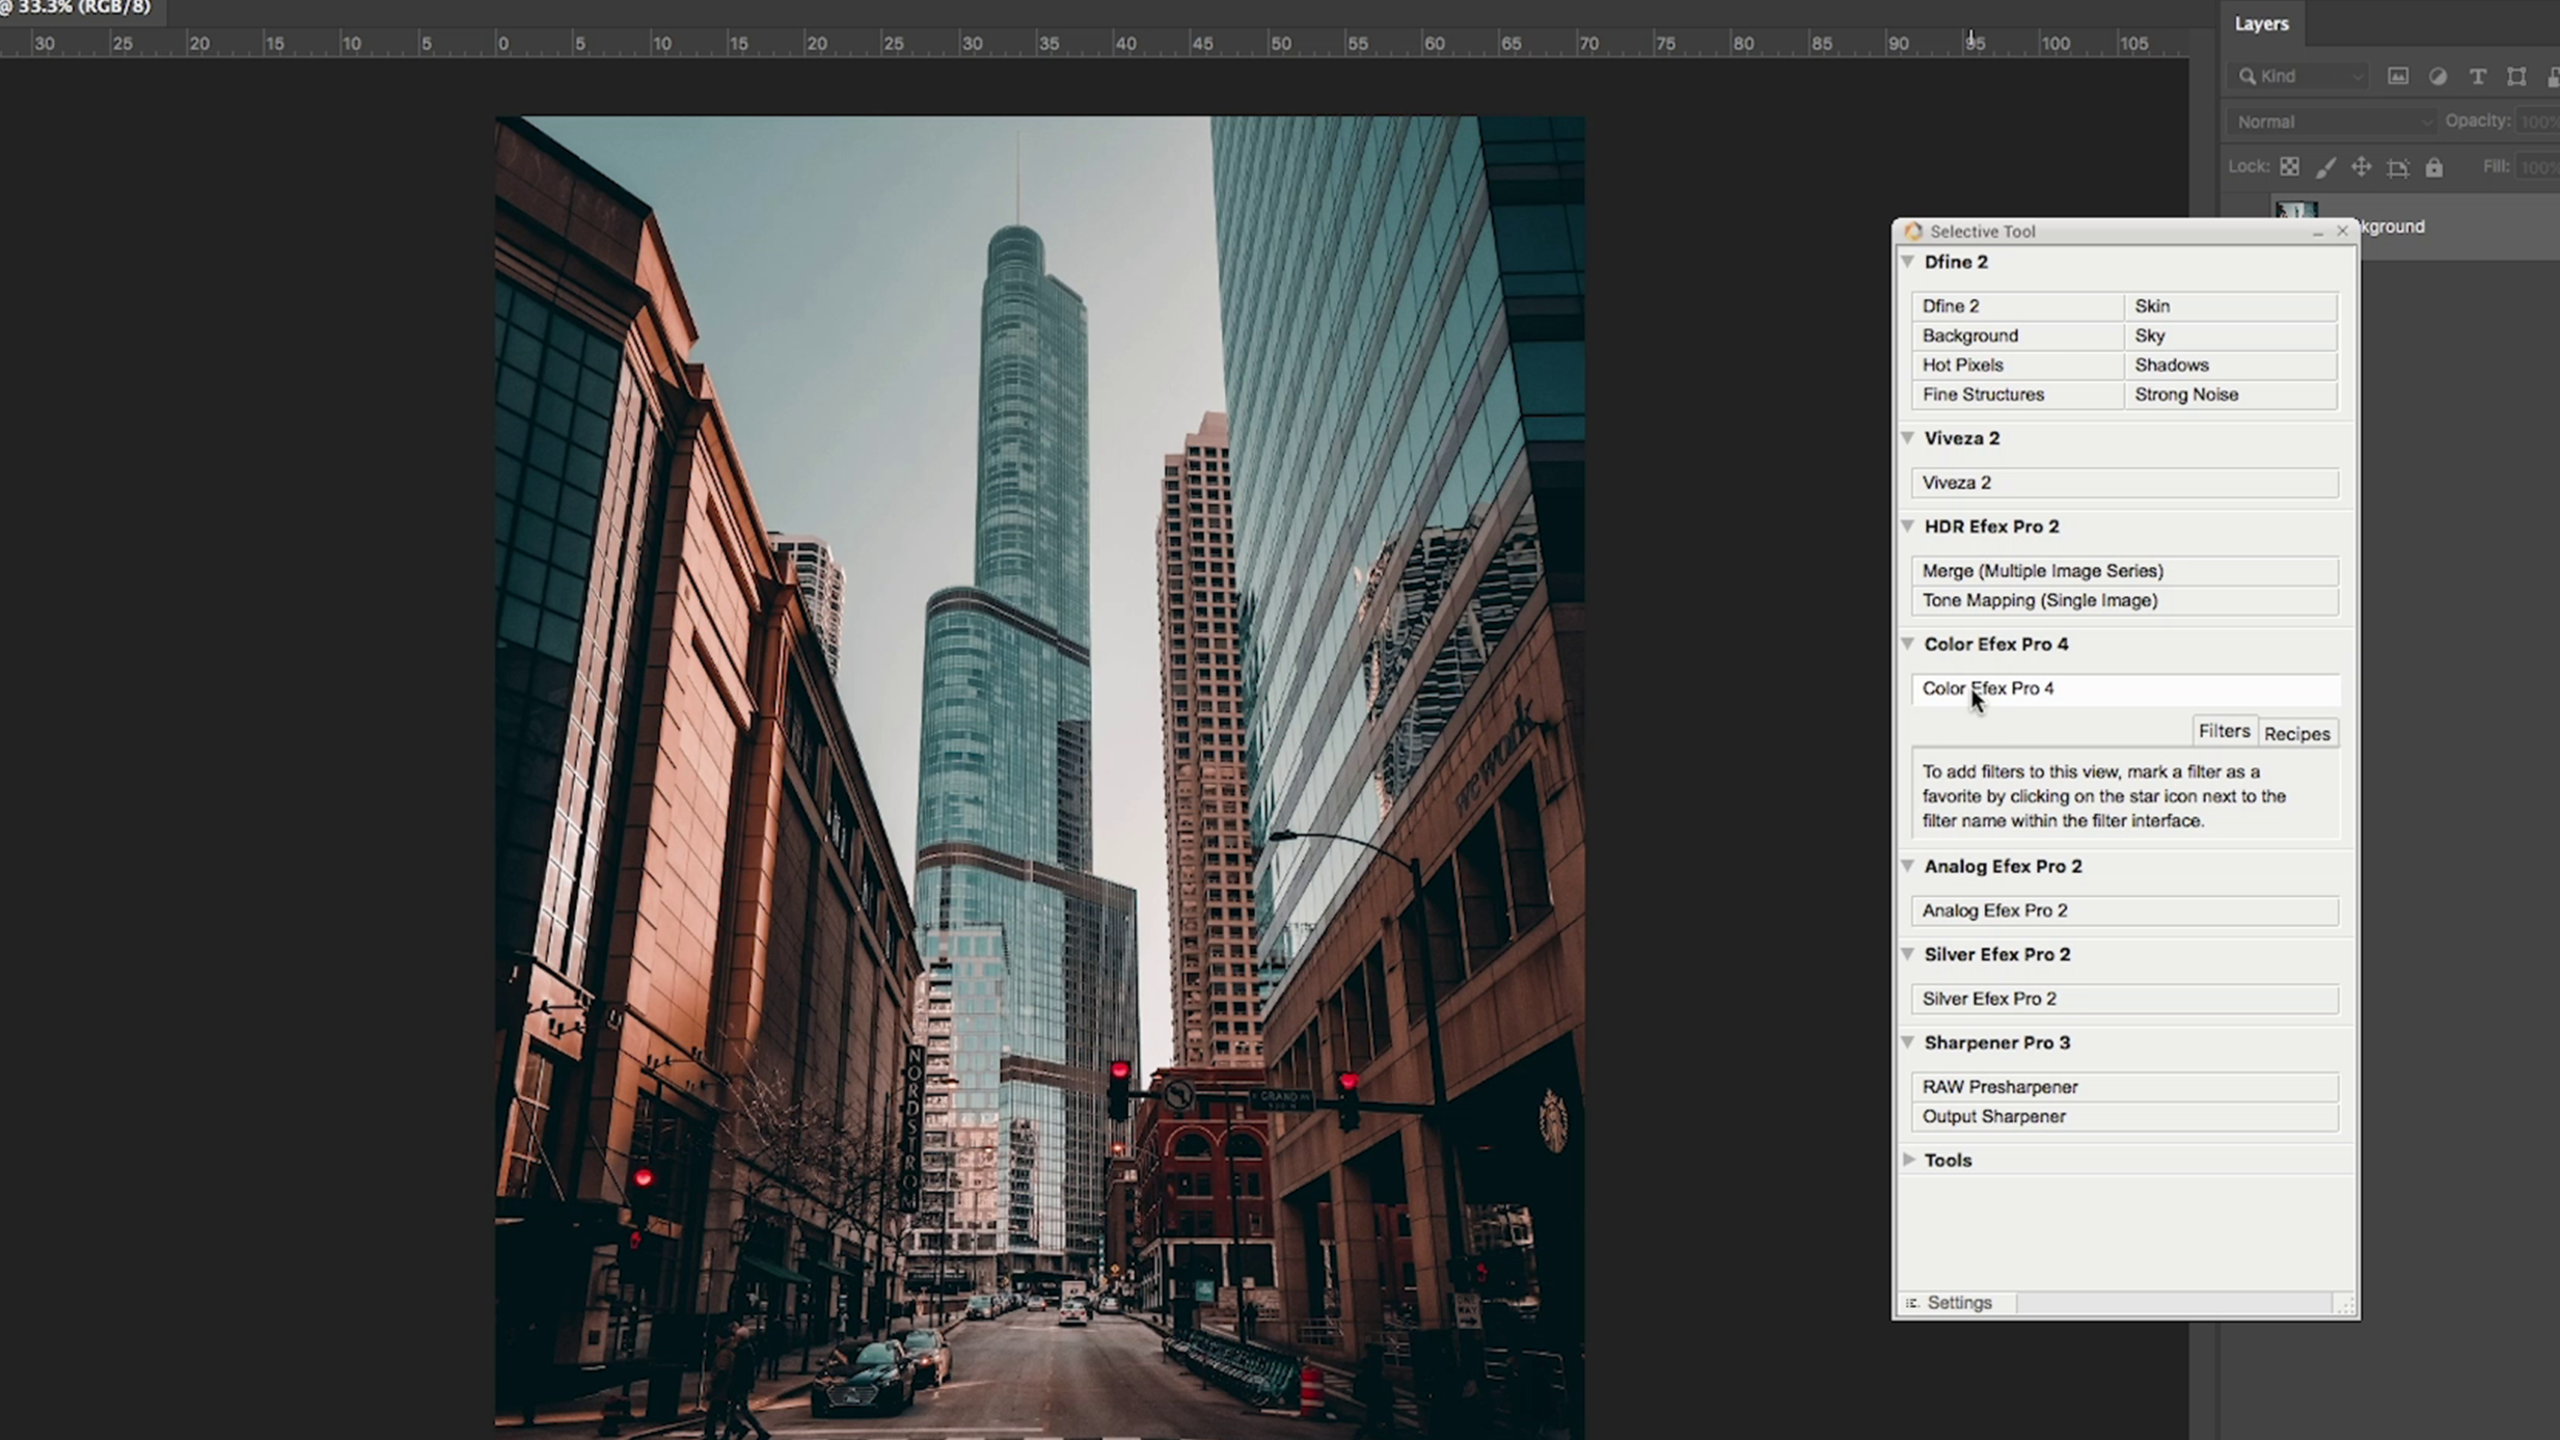Click the type layer filter icon

[x=2477, y=76]
